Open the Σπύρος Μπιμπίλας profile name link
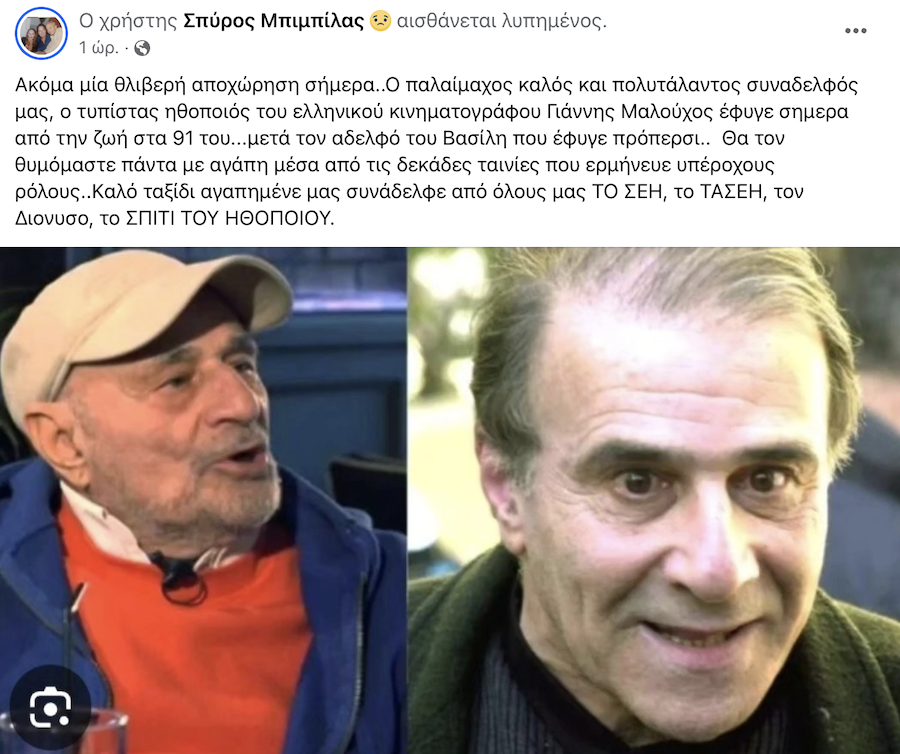This screenshot has width=900, height=754. 273,21
